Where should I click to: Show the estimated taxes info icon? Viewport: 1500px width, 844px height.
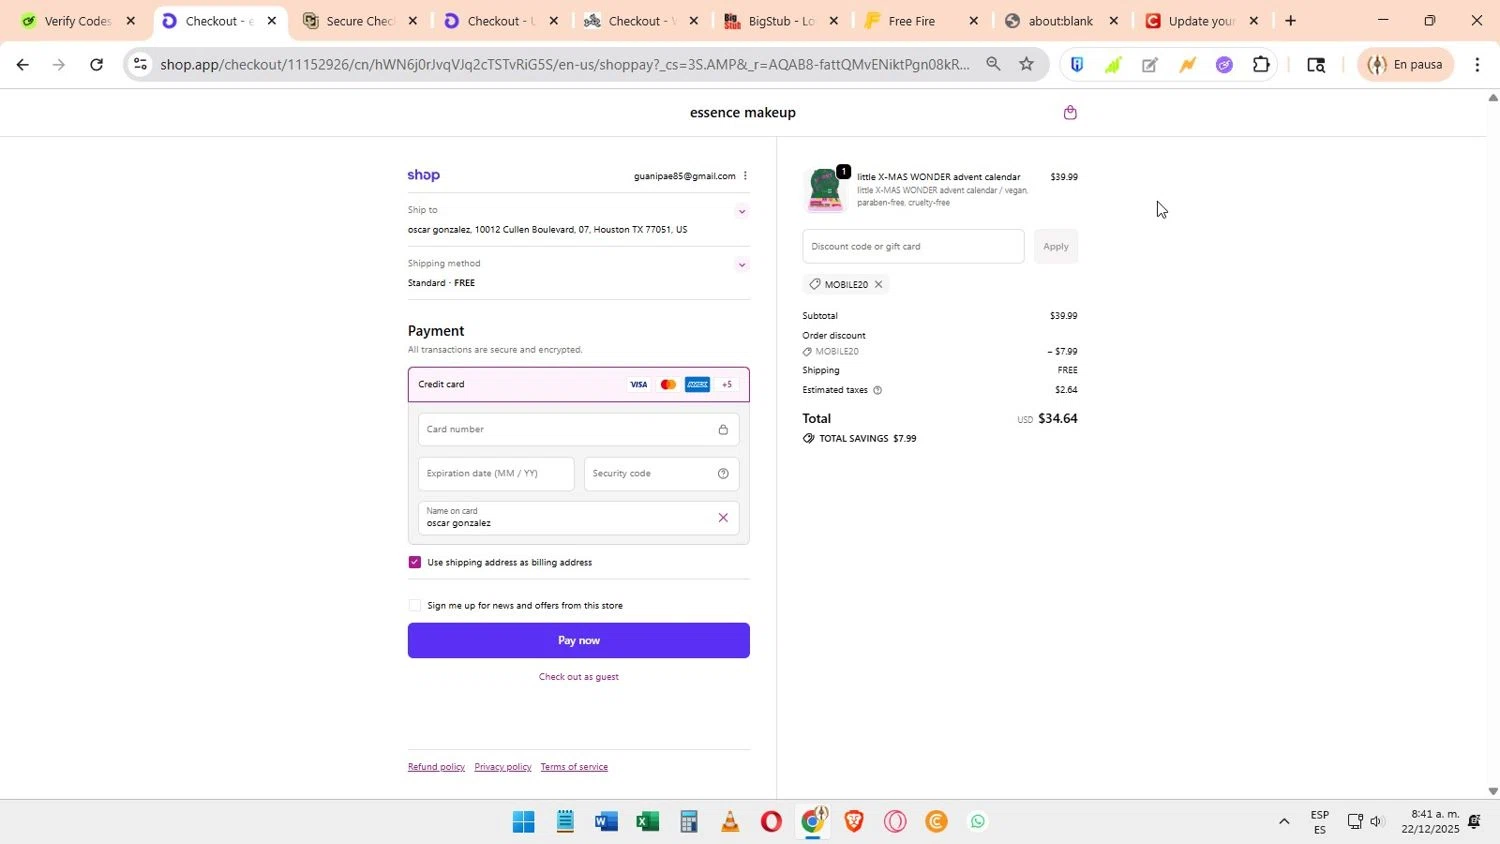click(878, 390)
